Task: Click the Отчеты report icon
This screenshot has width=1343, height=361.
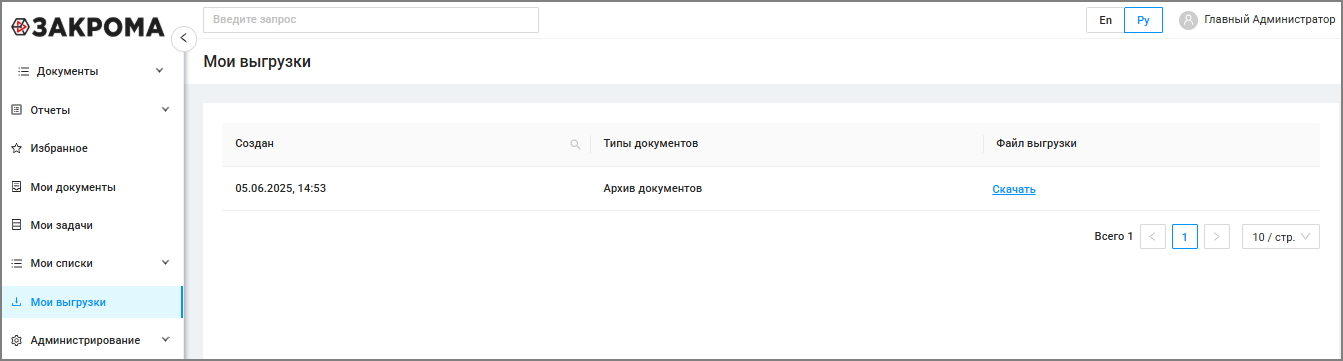Action: coord(16,110)
